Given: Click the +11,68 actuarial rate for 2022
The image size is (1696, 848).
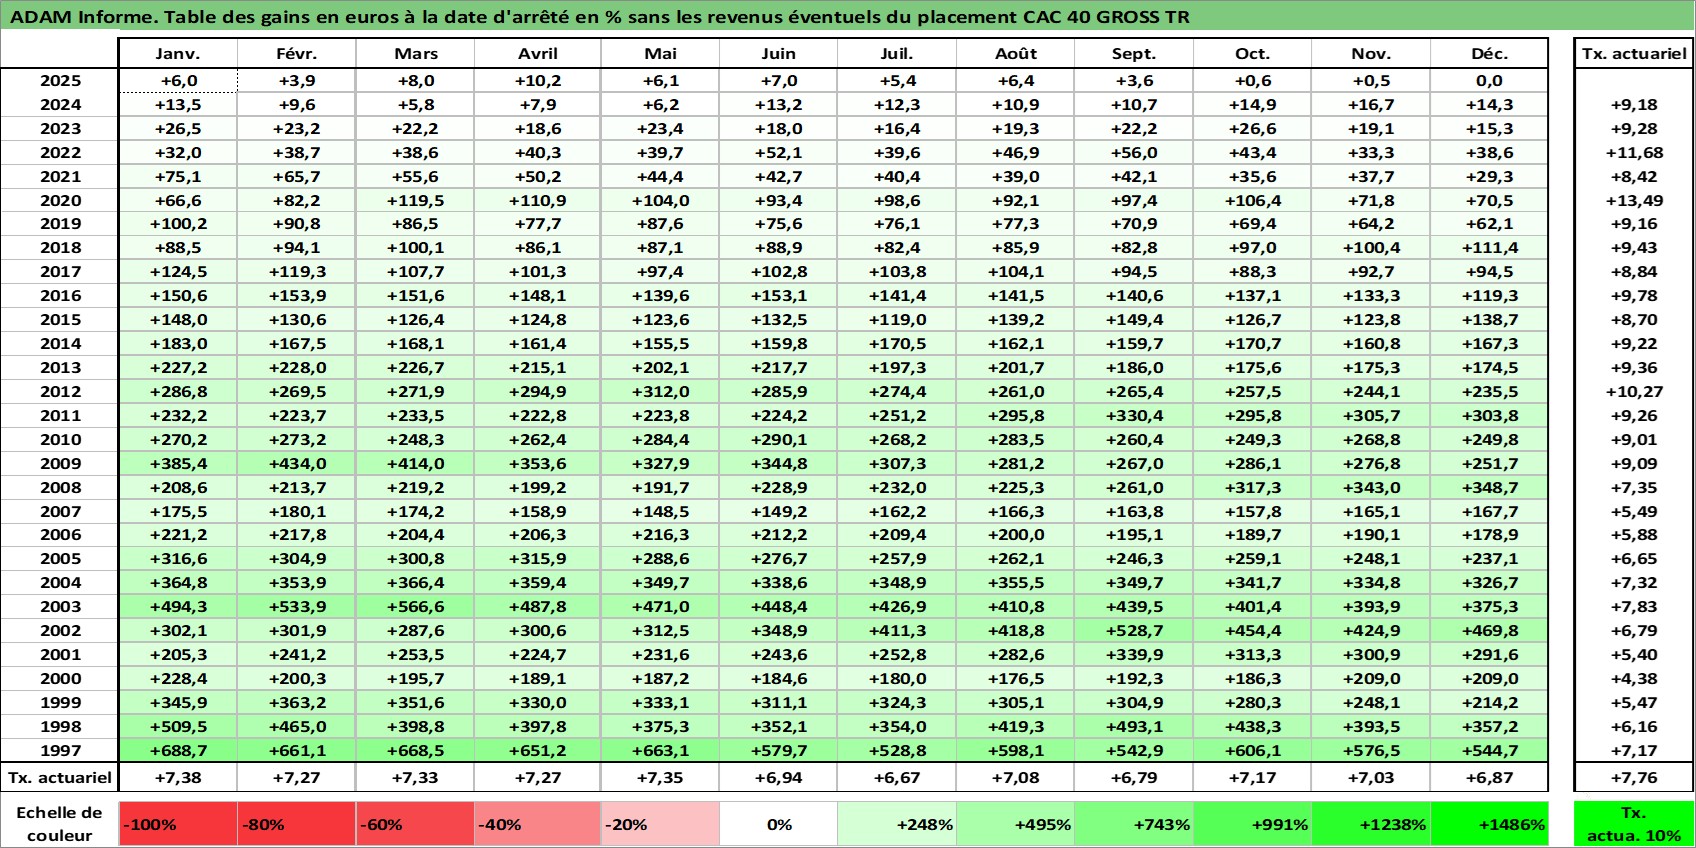Looking at the screenshot, I should [1634, 152].
